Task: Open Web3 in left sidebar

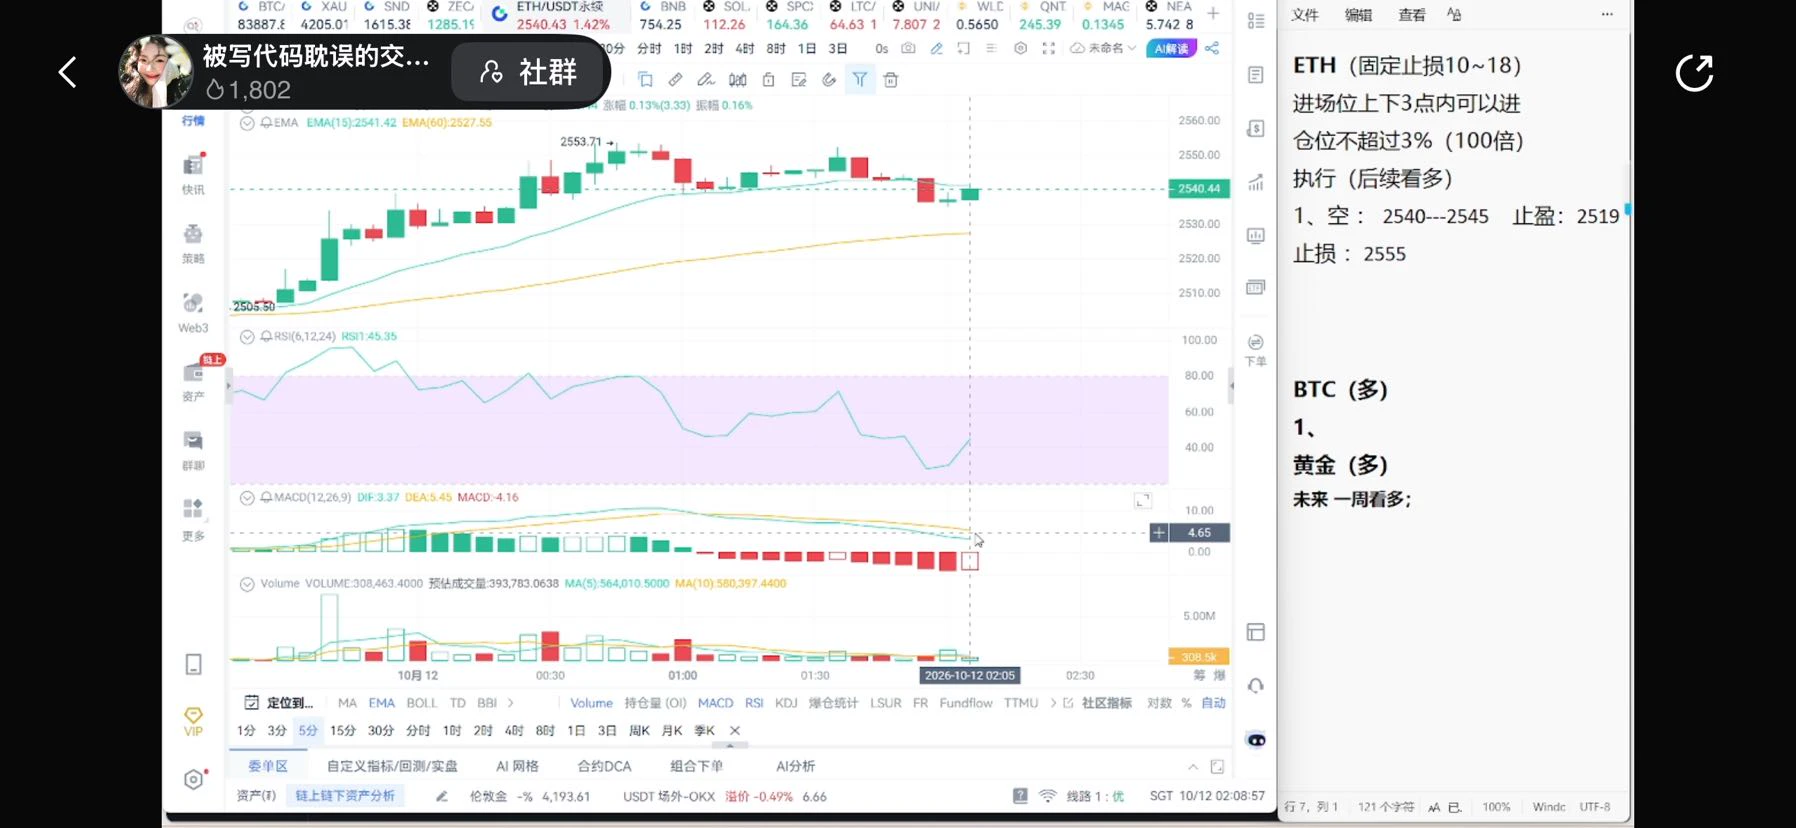Action: click(193, 312)
